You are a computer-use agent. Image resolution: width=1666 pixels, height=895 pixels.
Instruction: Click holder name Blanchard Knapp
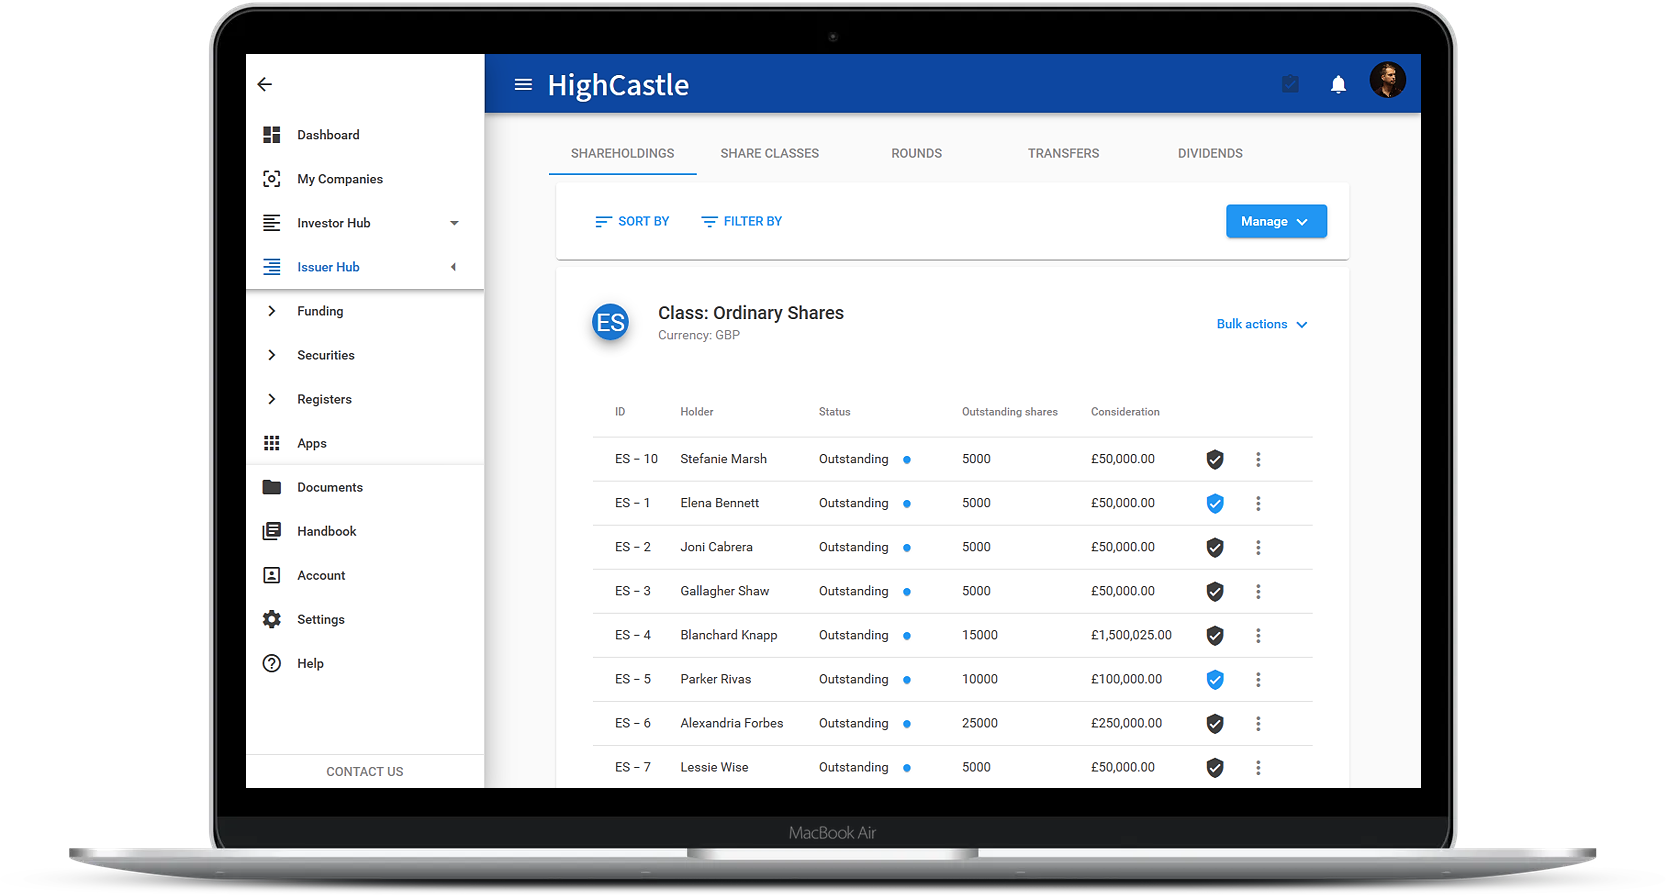(729, 635)
